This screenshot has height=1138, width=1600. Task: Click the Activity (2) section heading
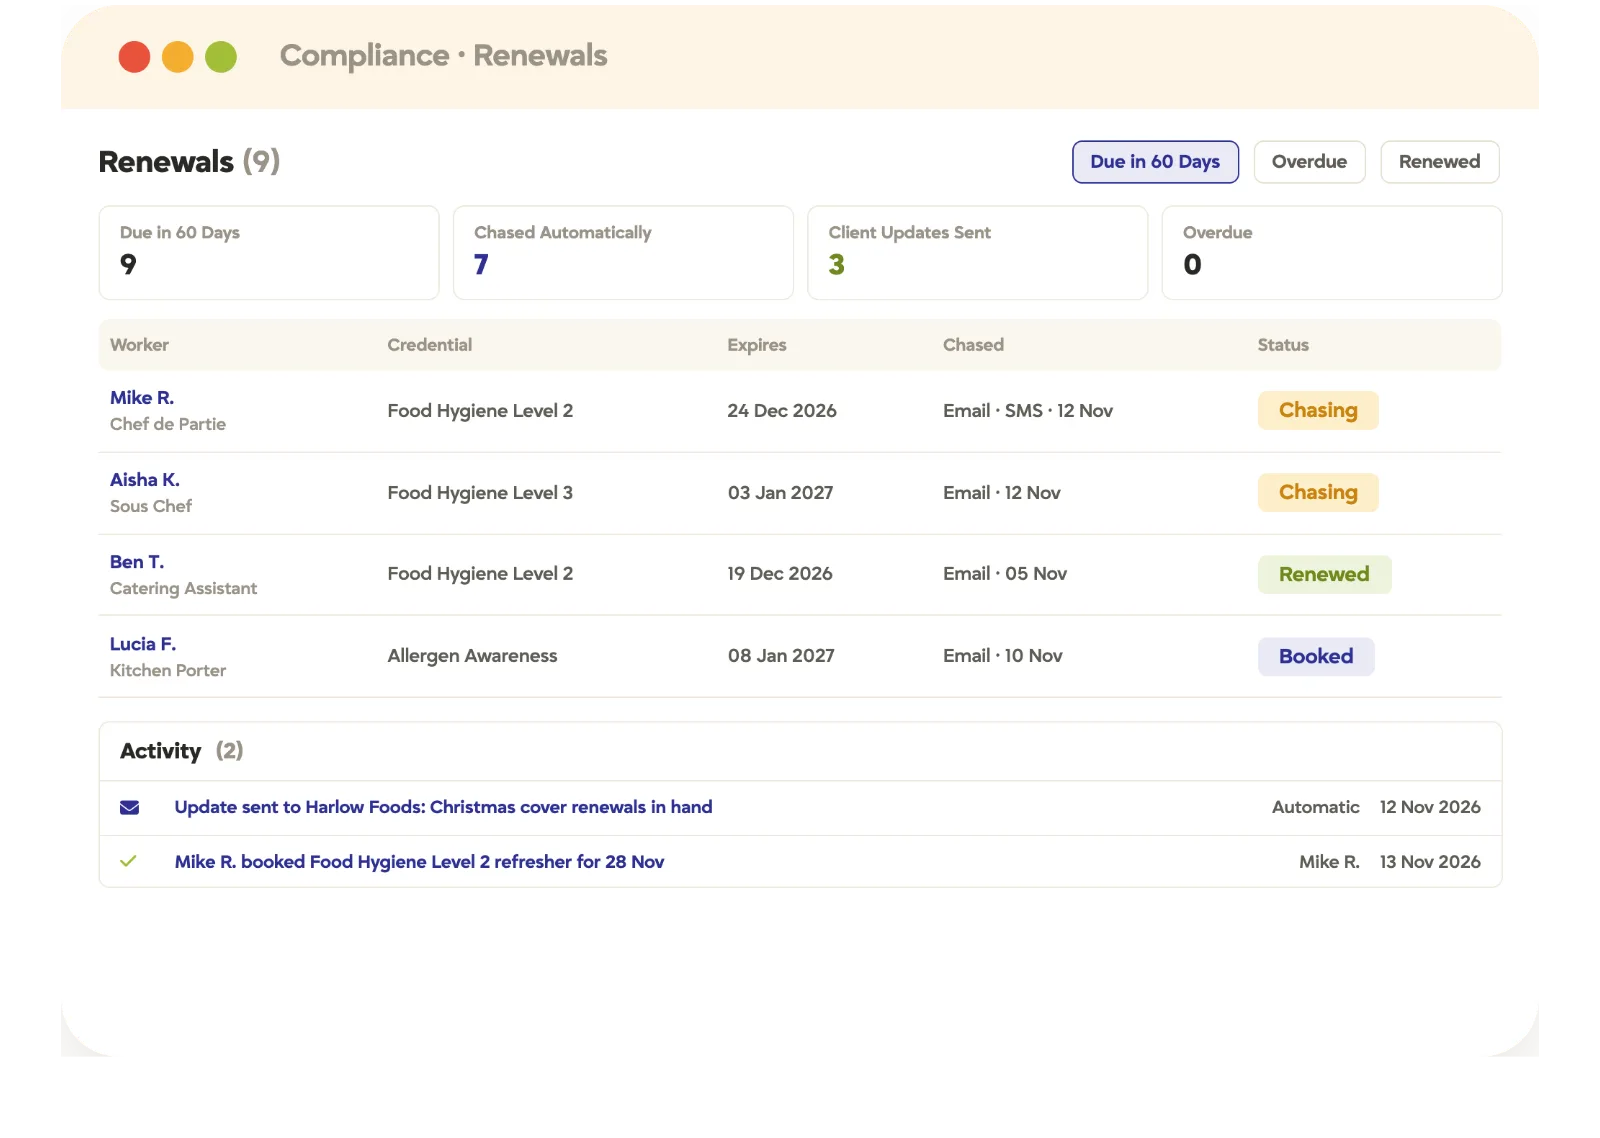tap(182, 751)
